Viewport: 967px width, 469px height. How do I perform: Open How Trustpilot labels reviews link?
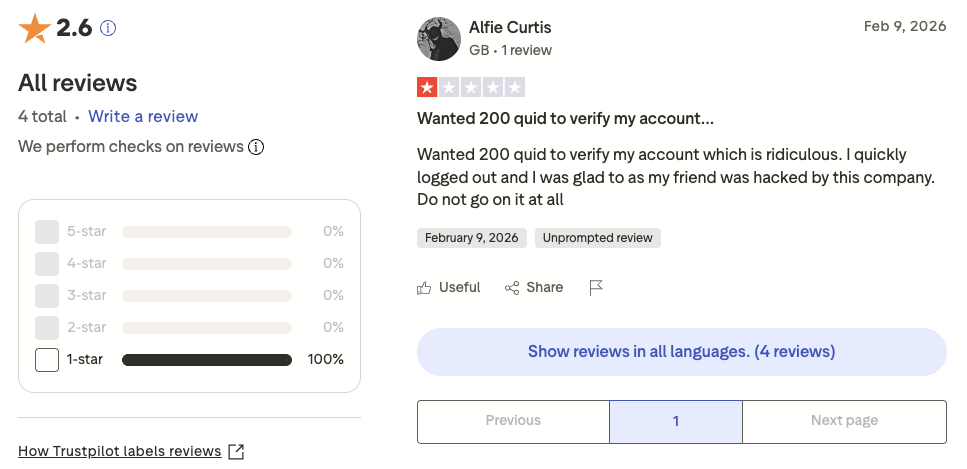[120, 451]
